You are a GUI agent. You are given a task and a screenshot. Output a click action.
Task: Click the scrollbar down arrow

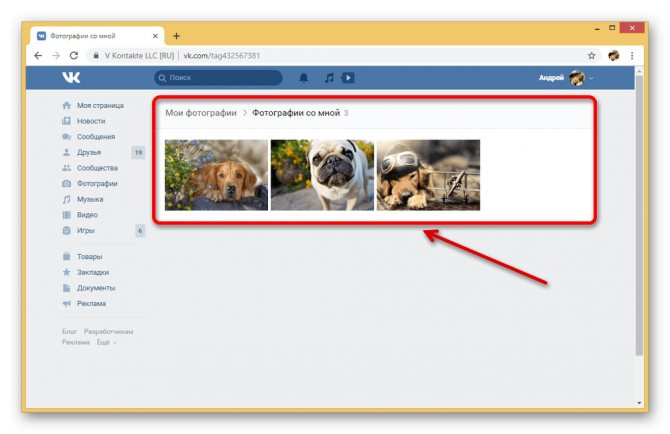point(639,402)
